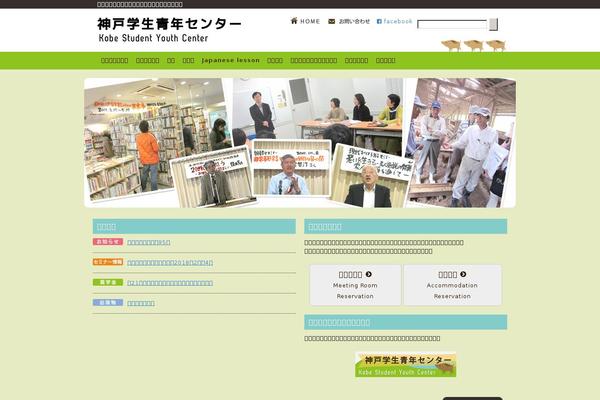Click the Kobe Student Youth Center banner image
The height and width of the screenshot is (400, 600).
point(406,365)
